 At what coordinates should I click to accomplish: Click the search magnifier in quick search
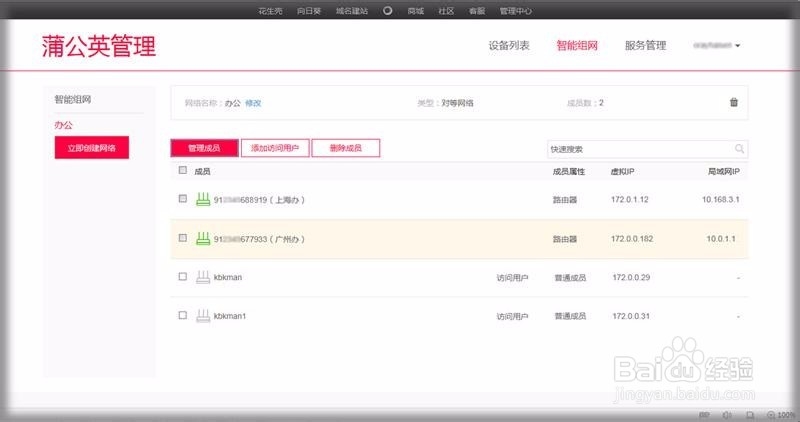tap(739, 149)
